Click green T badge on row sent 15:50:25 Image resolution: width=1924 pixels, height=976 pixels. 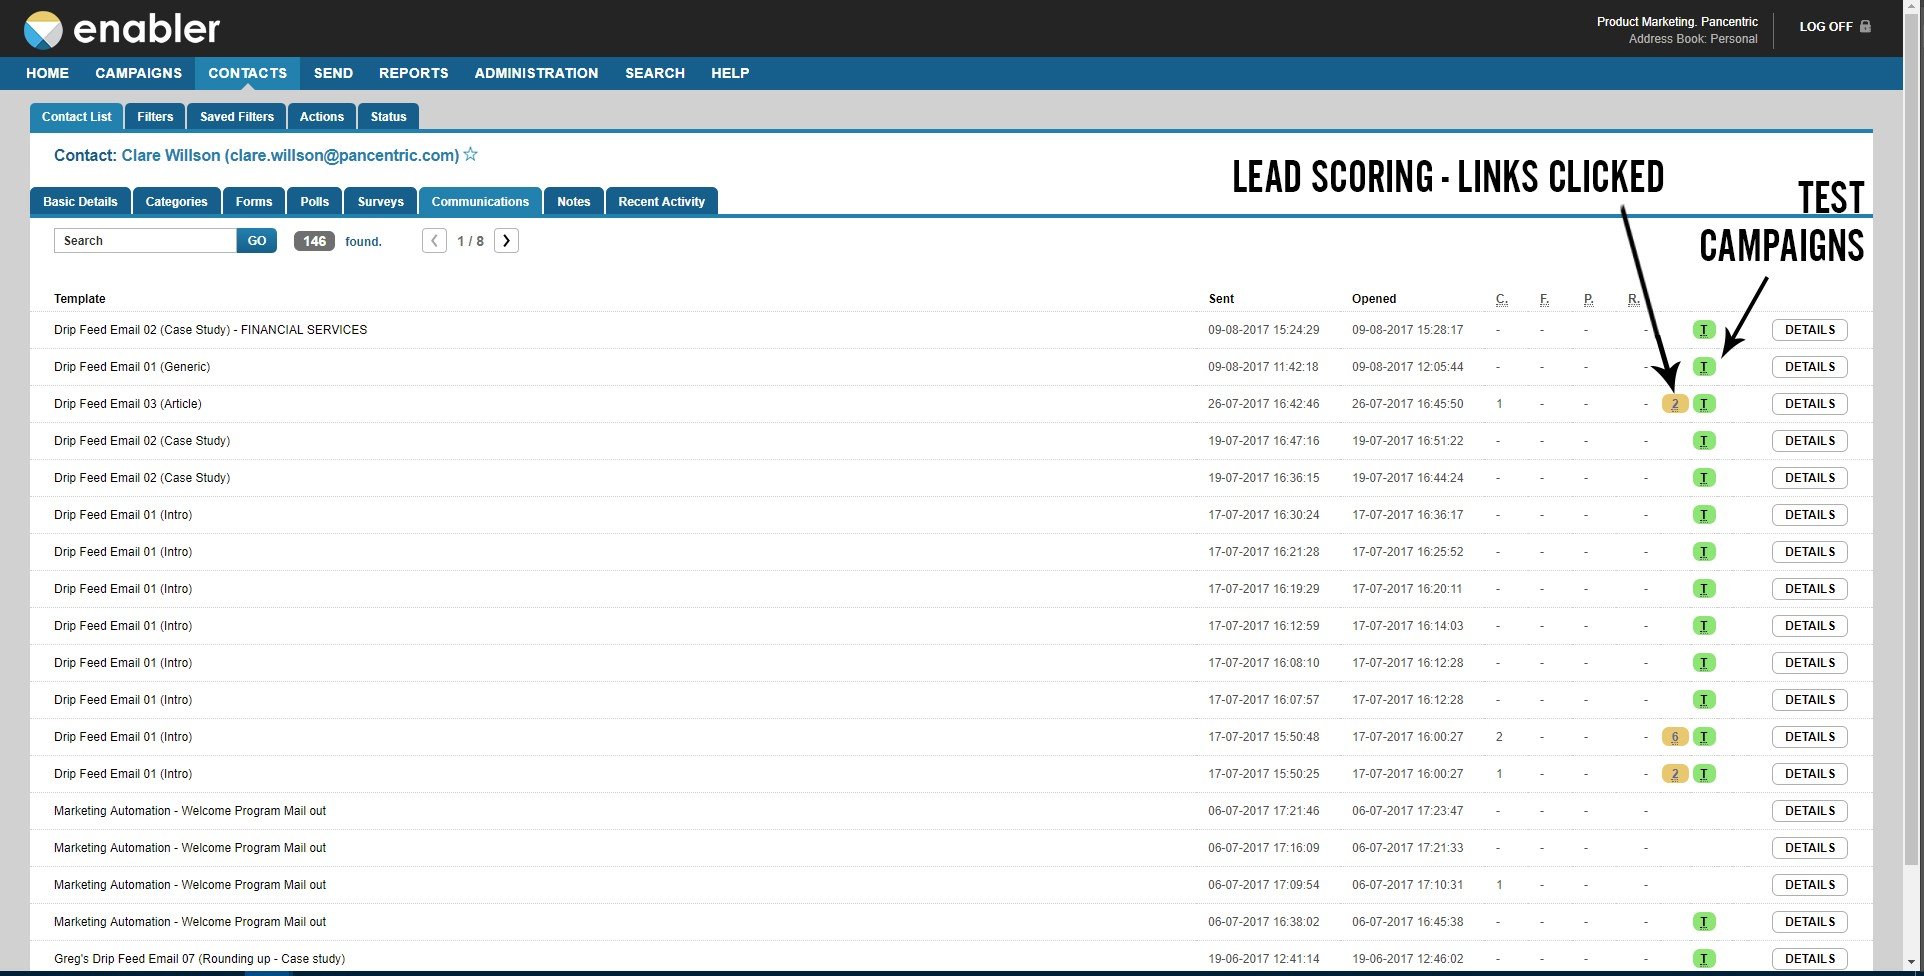pos(1704,774)
